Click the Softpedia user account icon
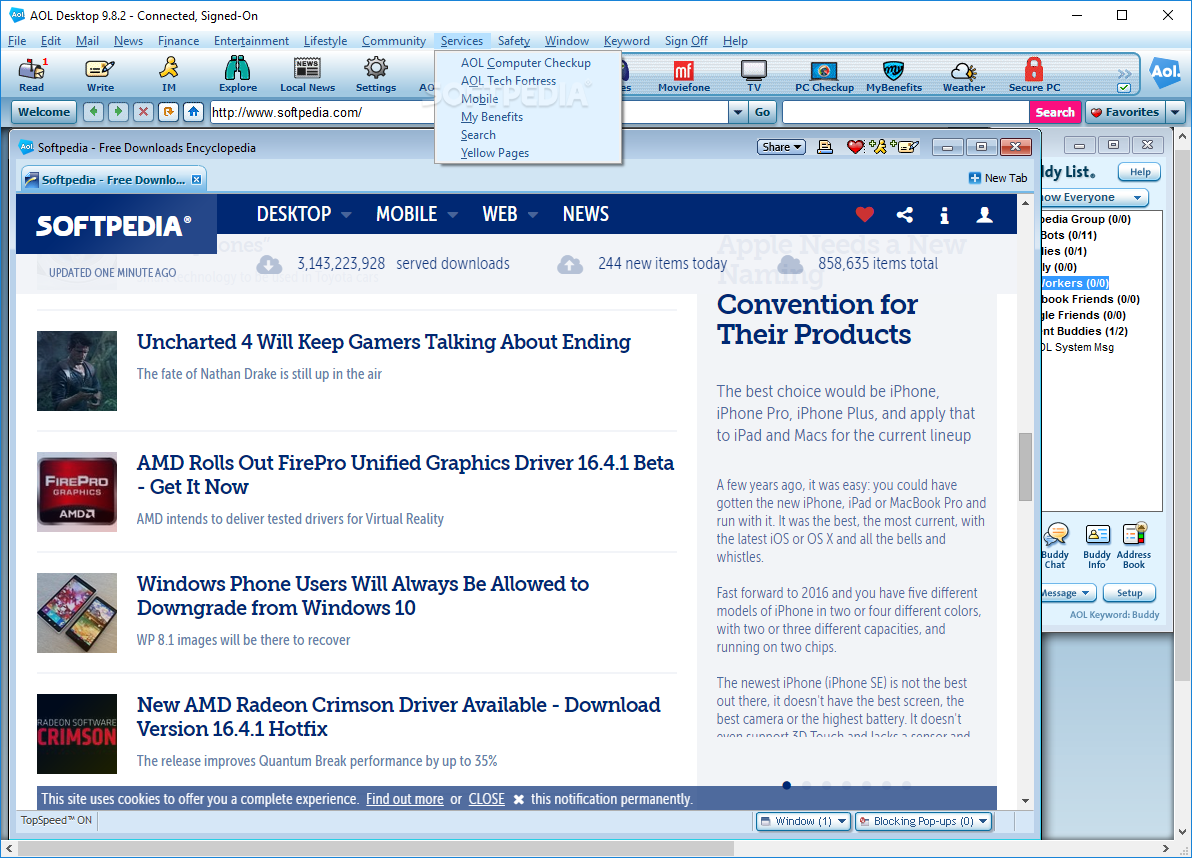 (x=984, y=215)
